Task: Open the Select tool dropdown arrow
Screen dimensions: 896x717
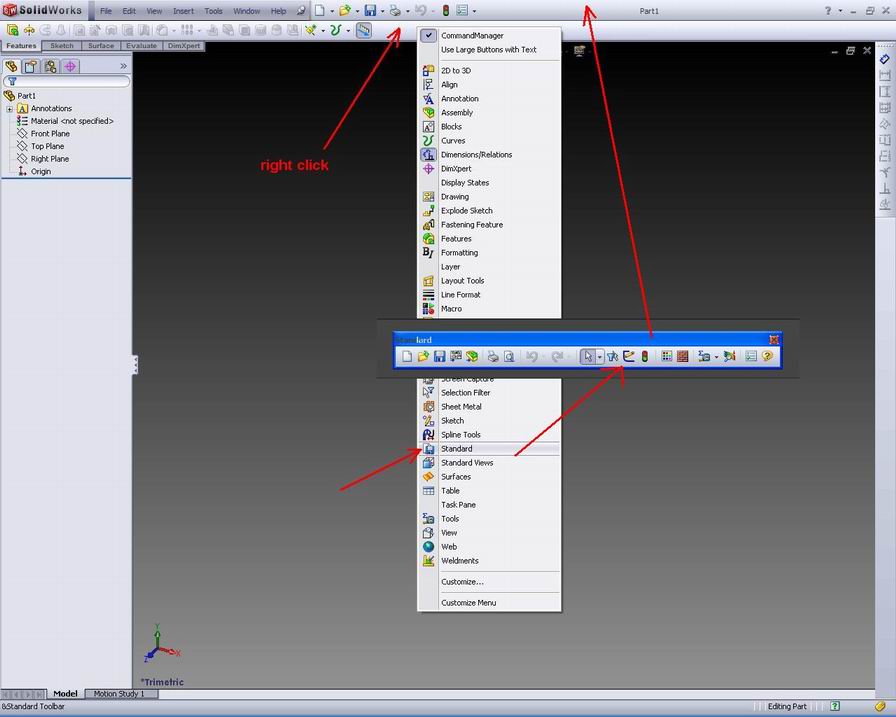Action: 601,355
